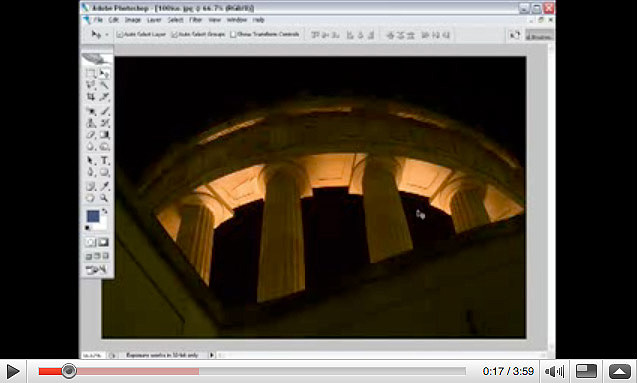Play the video

13,371
